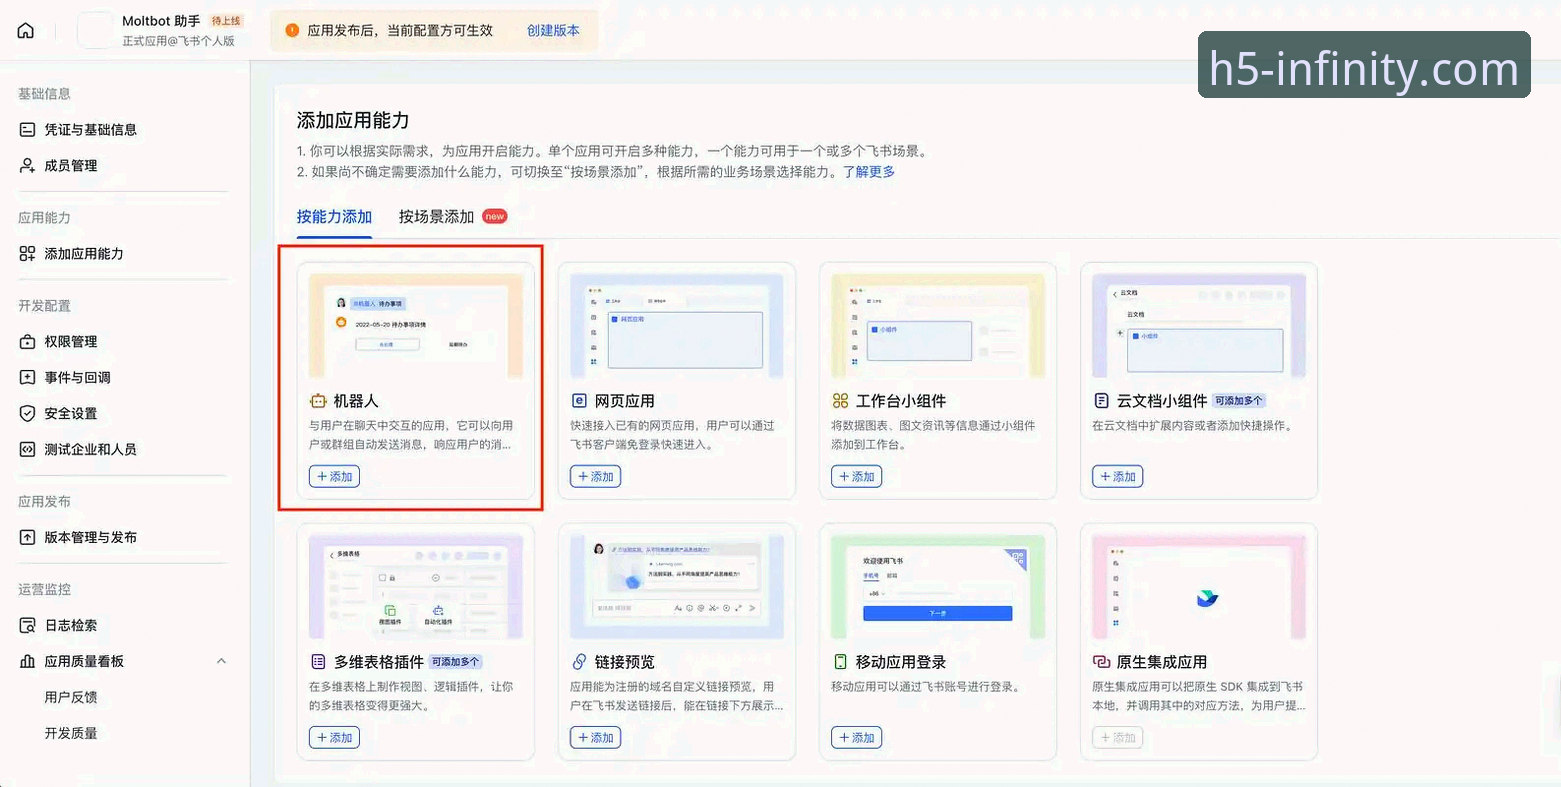Open 开发质量 under 应用质量看板
The width and height of the screenshot is (1561, 787).
point(71,734)
